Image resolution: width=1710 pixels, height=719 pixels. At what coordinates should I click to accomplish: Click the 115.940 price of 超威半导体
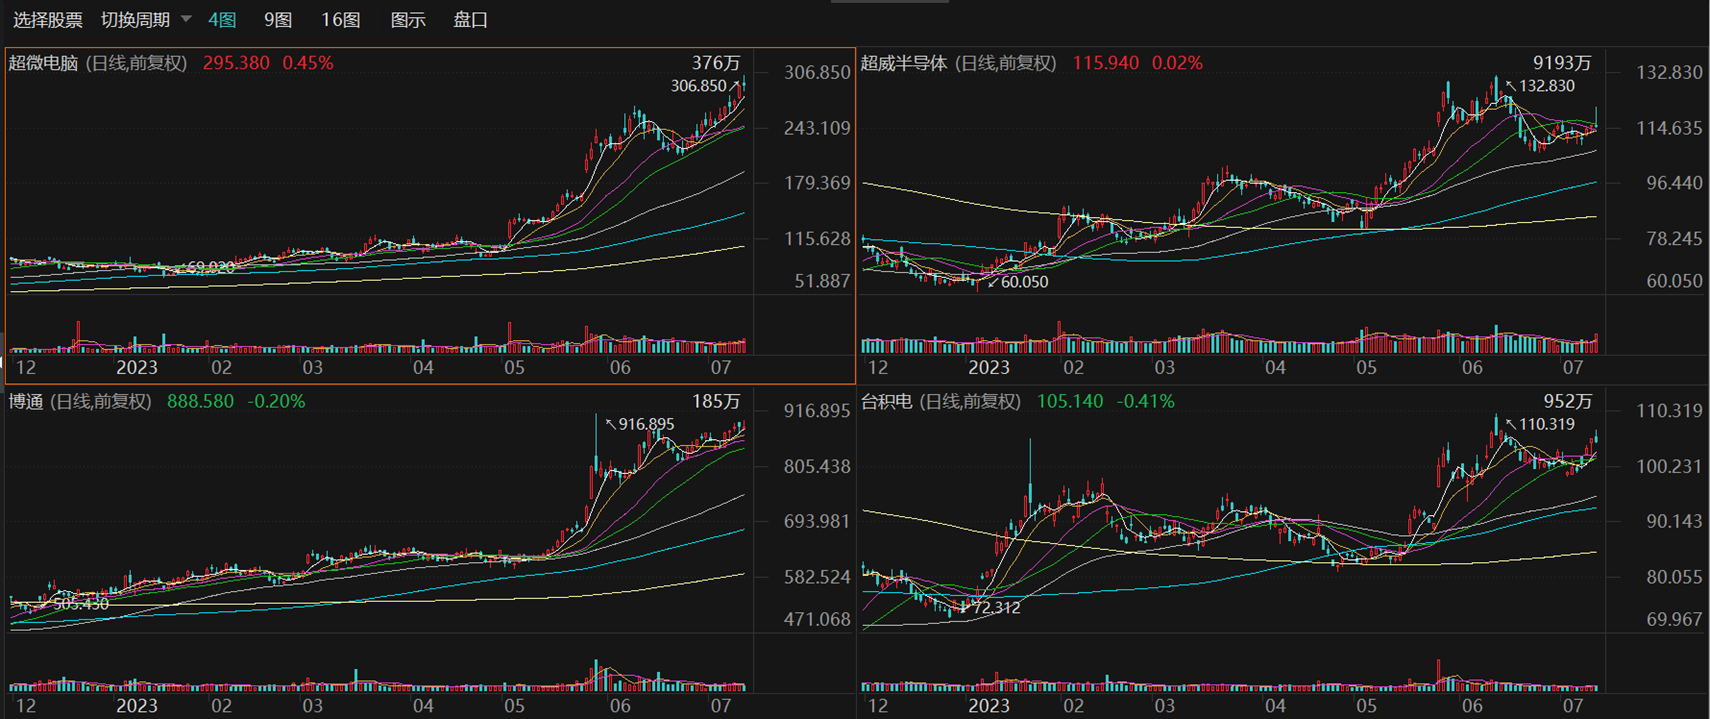1106,63
